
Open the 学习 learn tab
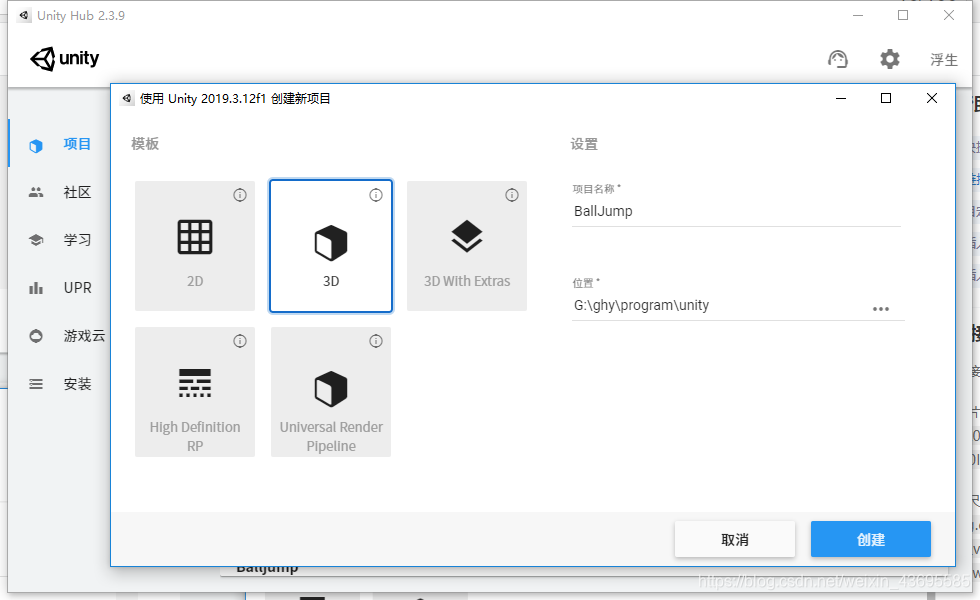point(59,240)
